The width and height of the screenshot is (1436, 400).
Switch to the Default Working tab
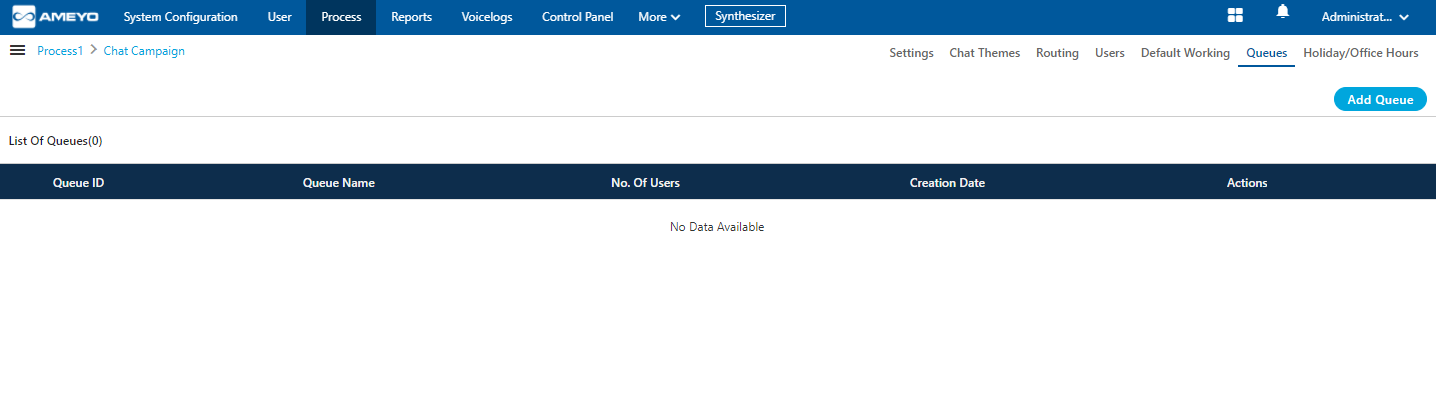pyautogui.click(x=1185, y=53)
